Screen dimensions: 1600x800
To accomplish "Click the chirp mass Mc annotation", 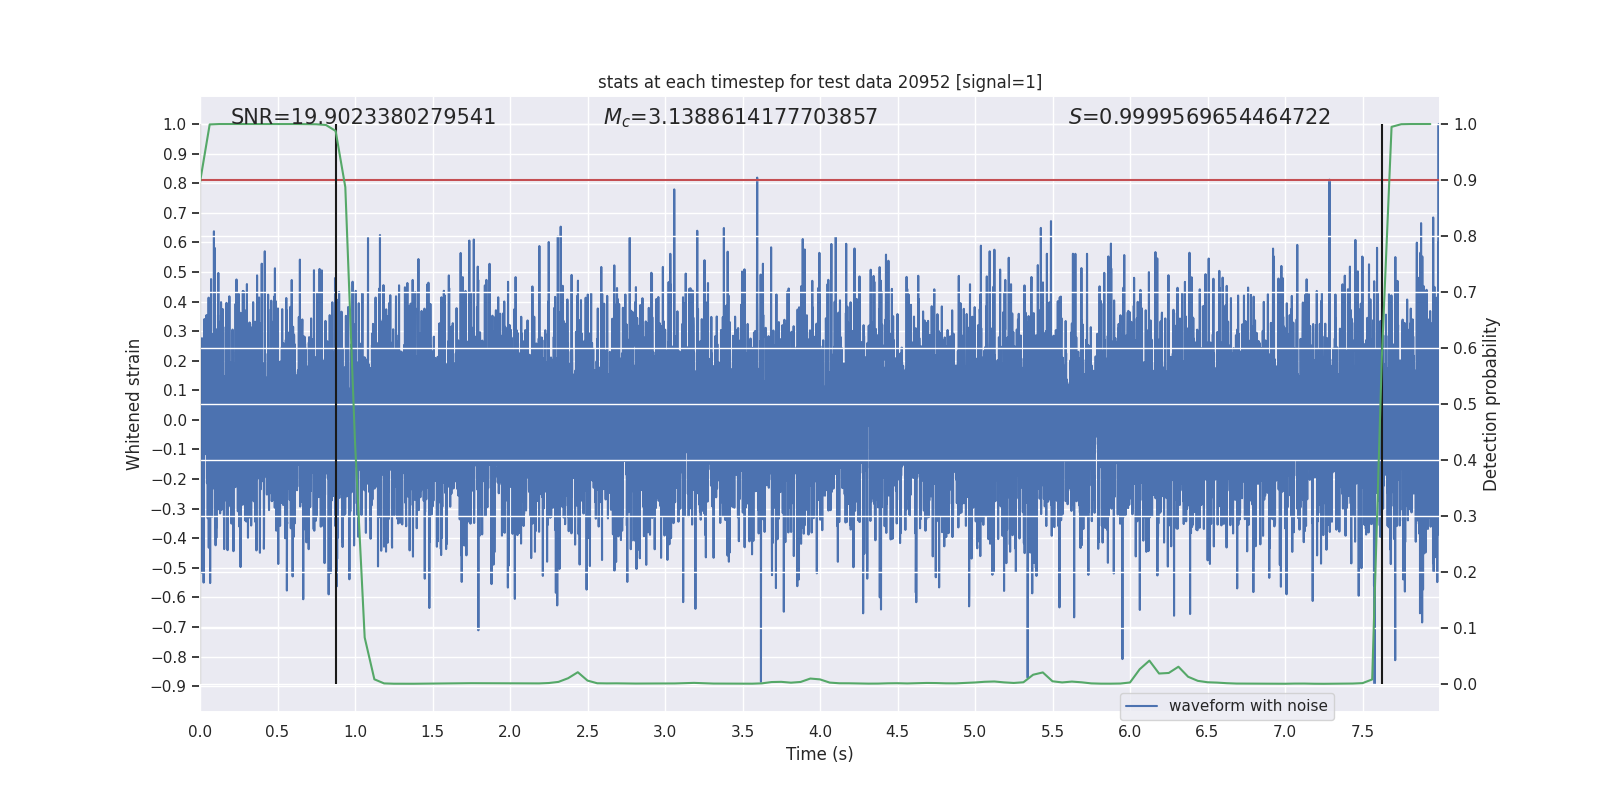I will click(740, 117).
